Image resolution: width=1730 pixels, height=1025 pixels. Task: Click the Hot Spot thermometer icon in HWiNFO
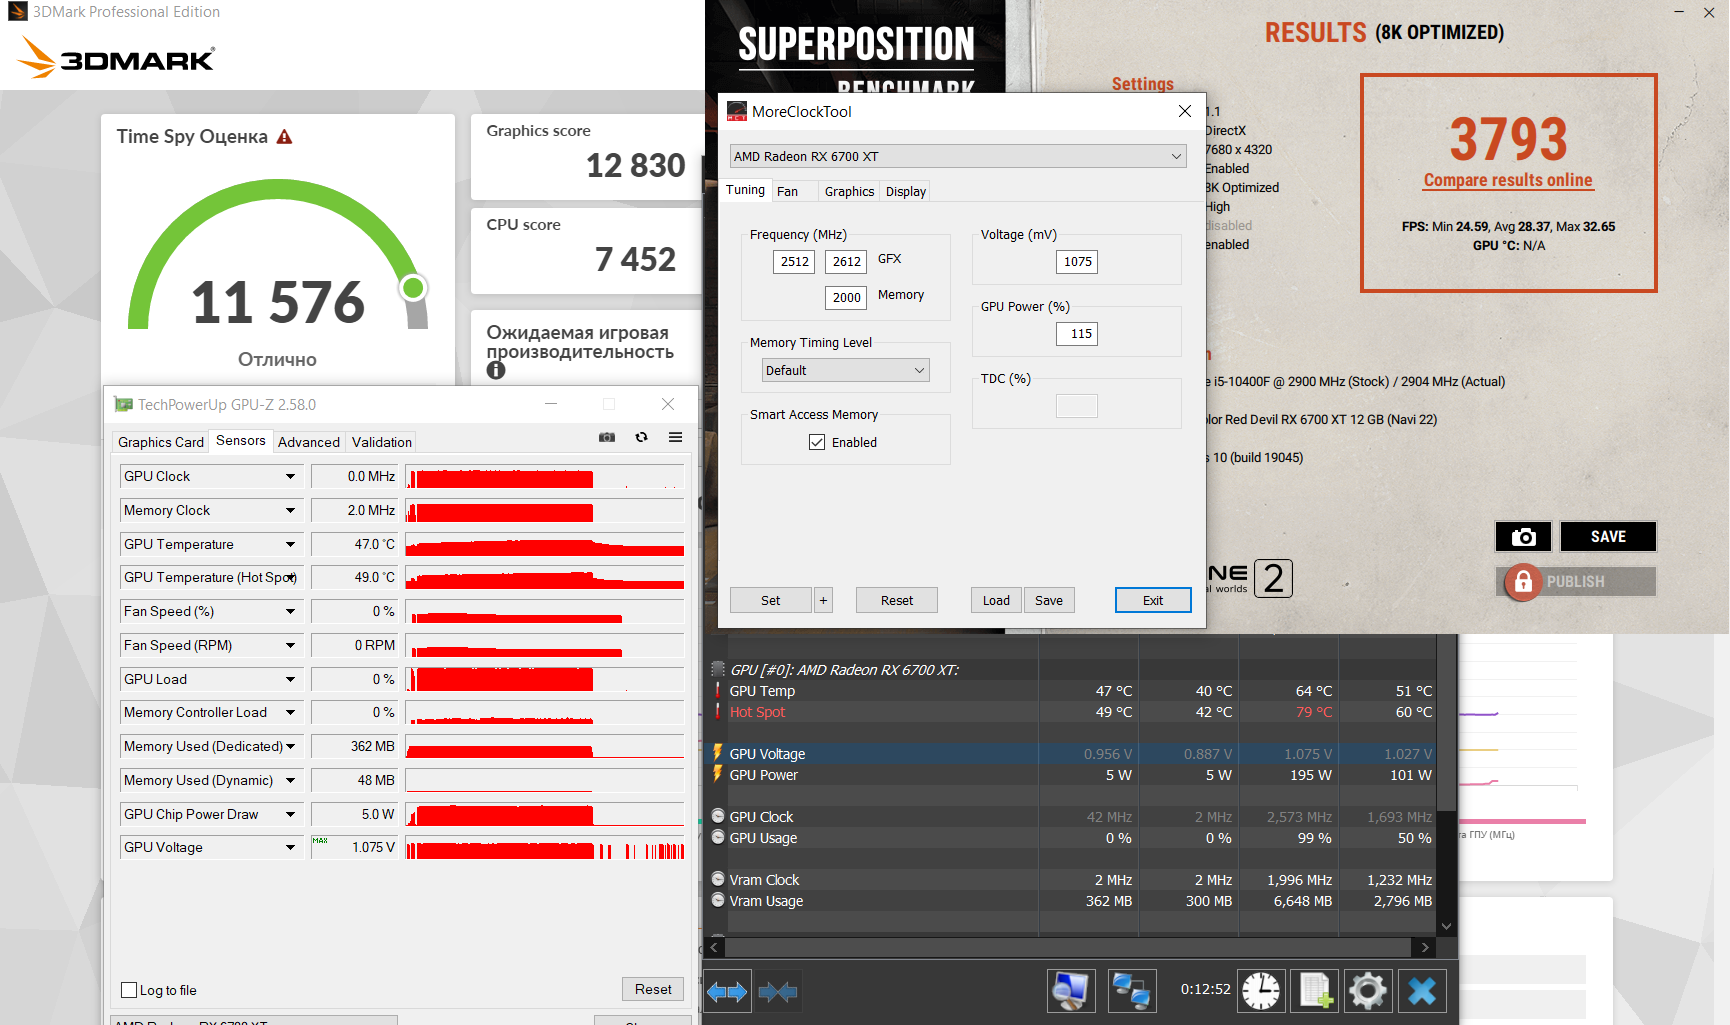click(x=718, y=711)
